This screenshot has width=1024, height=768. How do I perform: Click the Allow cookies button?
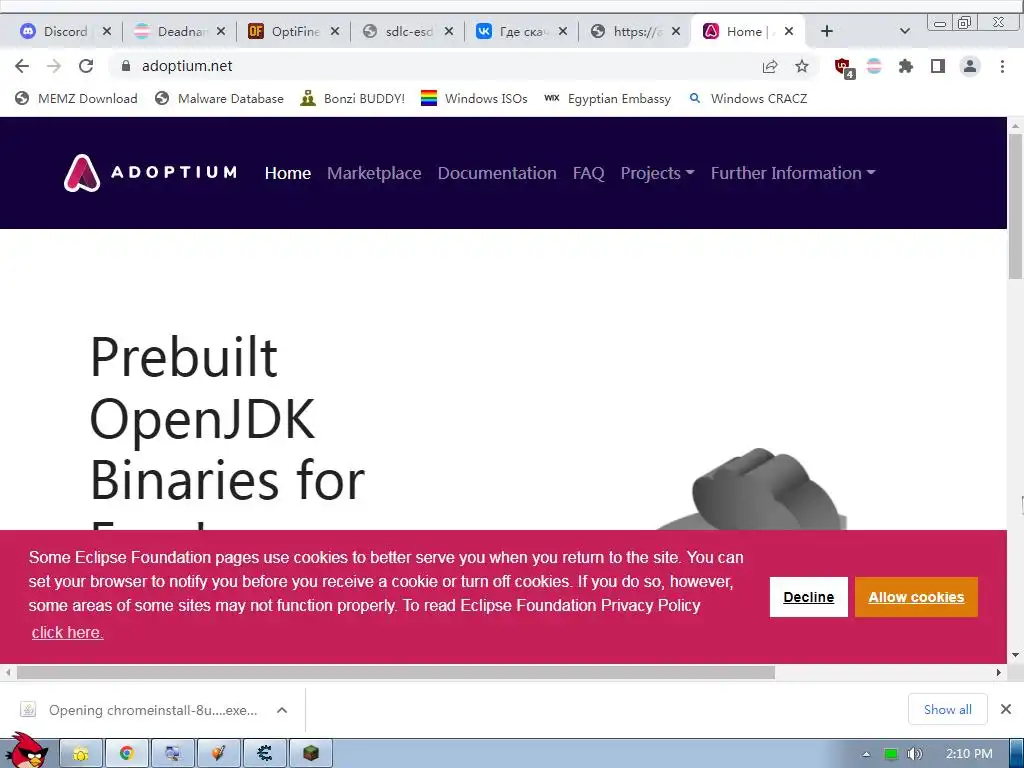[x=916, y=597]
